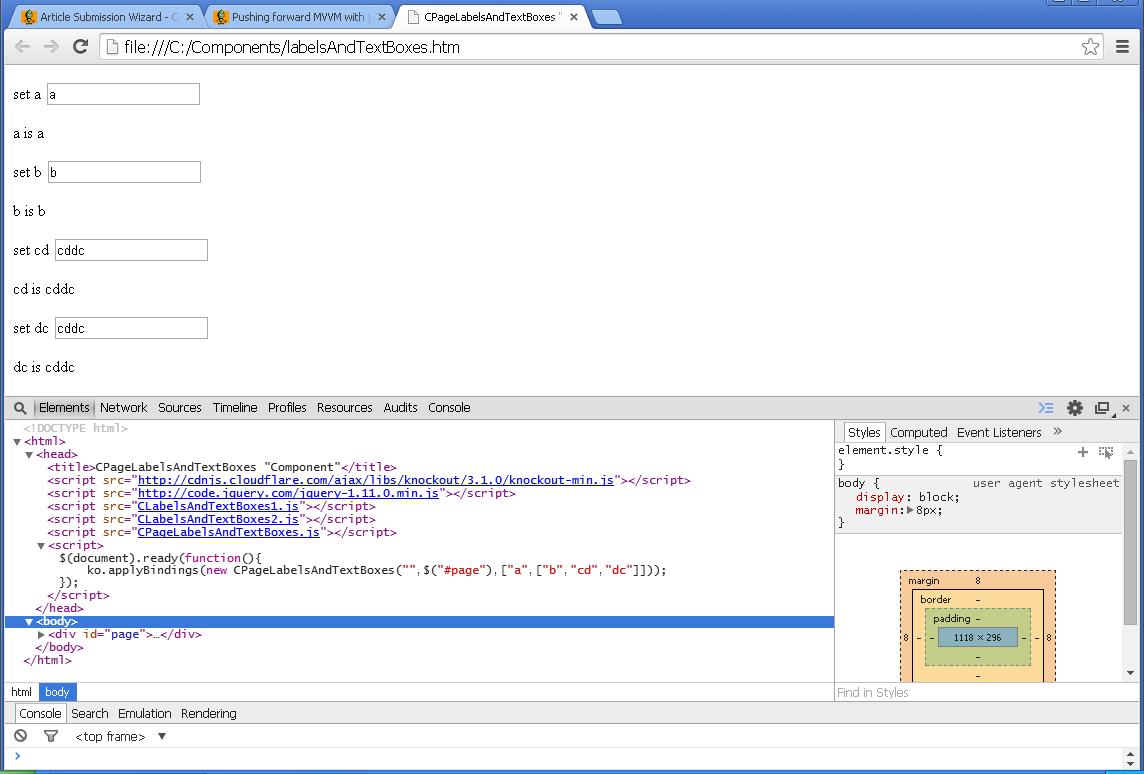
Task: Click the 'set cd' text box
Action: coord(131,250)
